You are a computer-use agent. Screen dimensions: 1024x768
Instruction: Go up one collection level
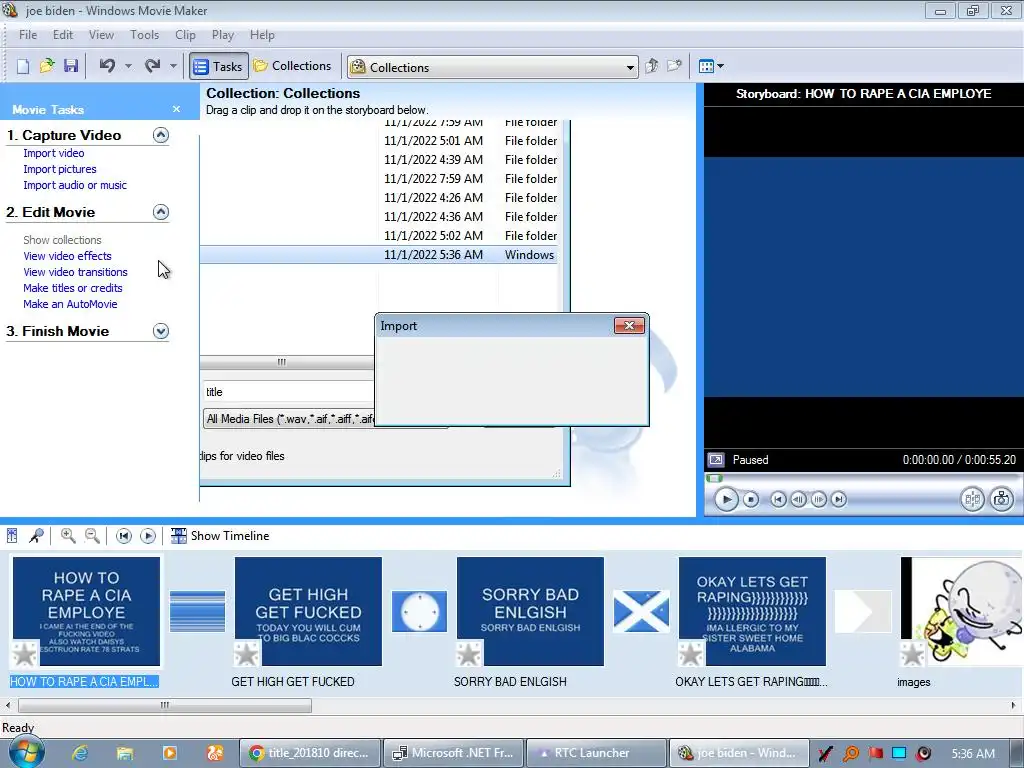coord(651,66)
